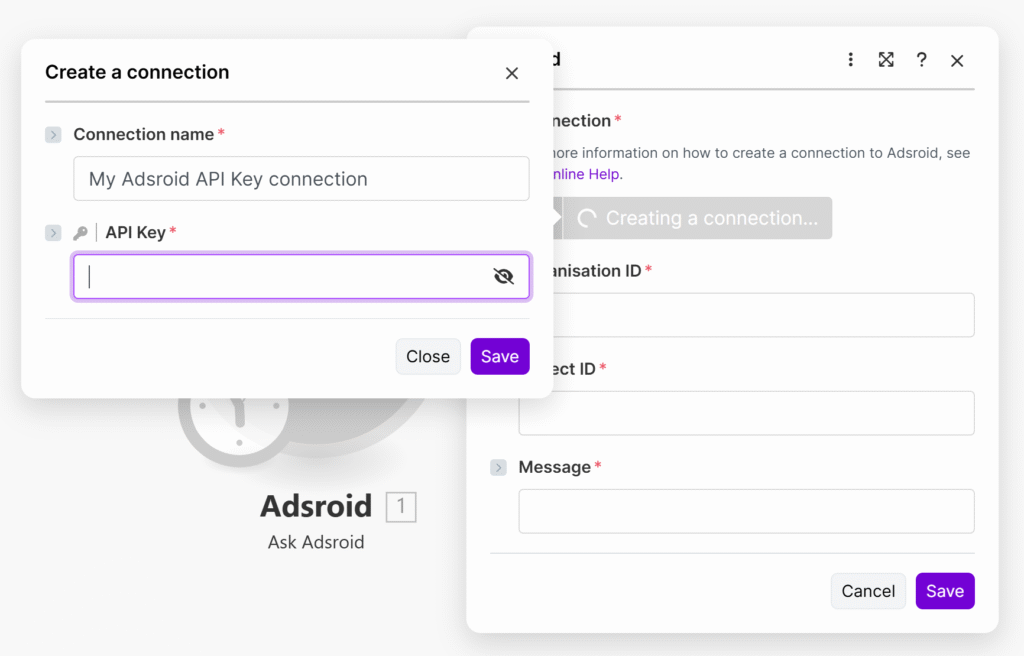Click the key icon beside API Key

point(81,233)
